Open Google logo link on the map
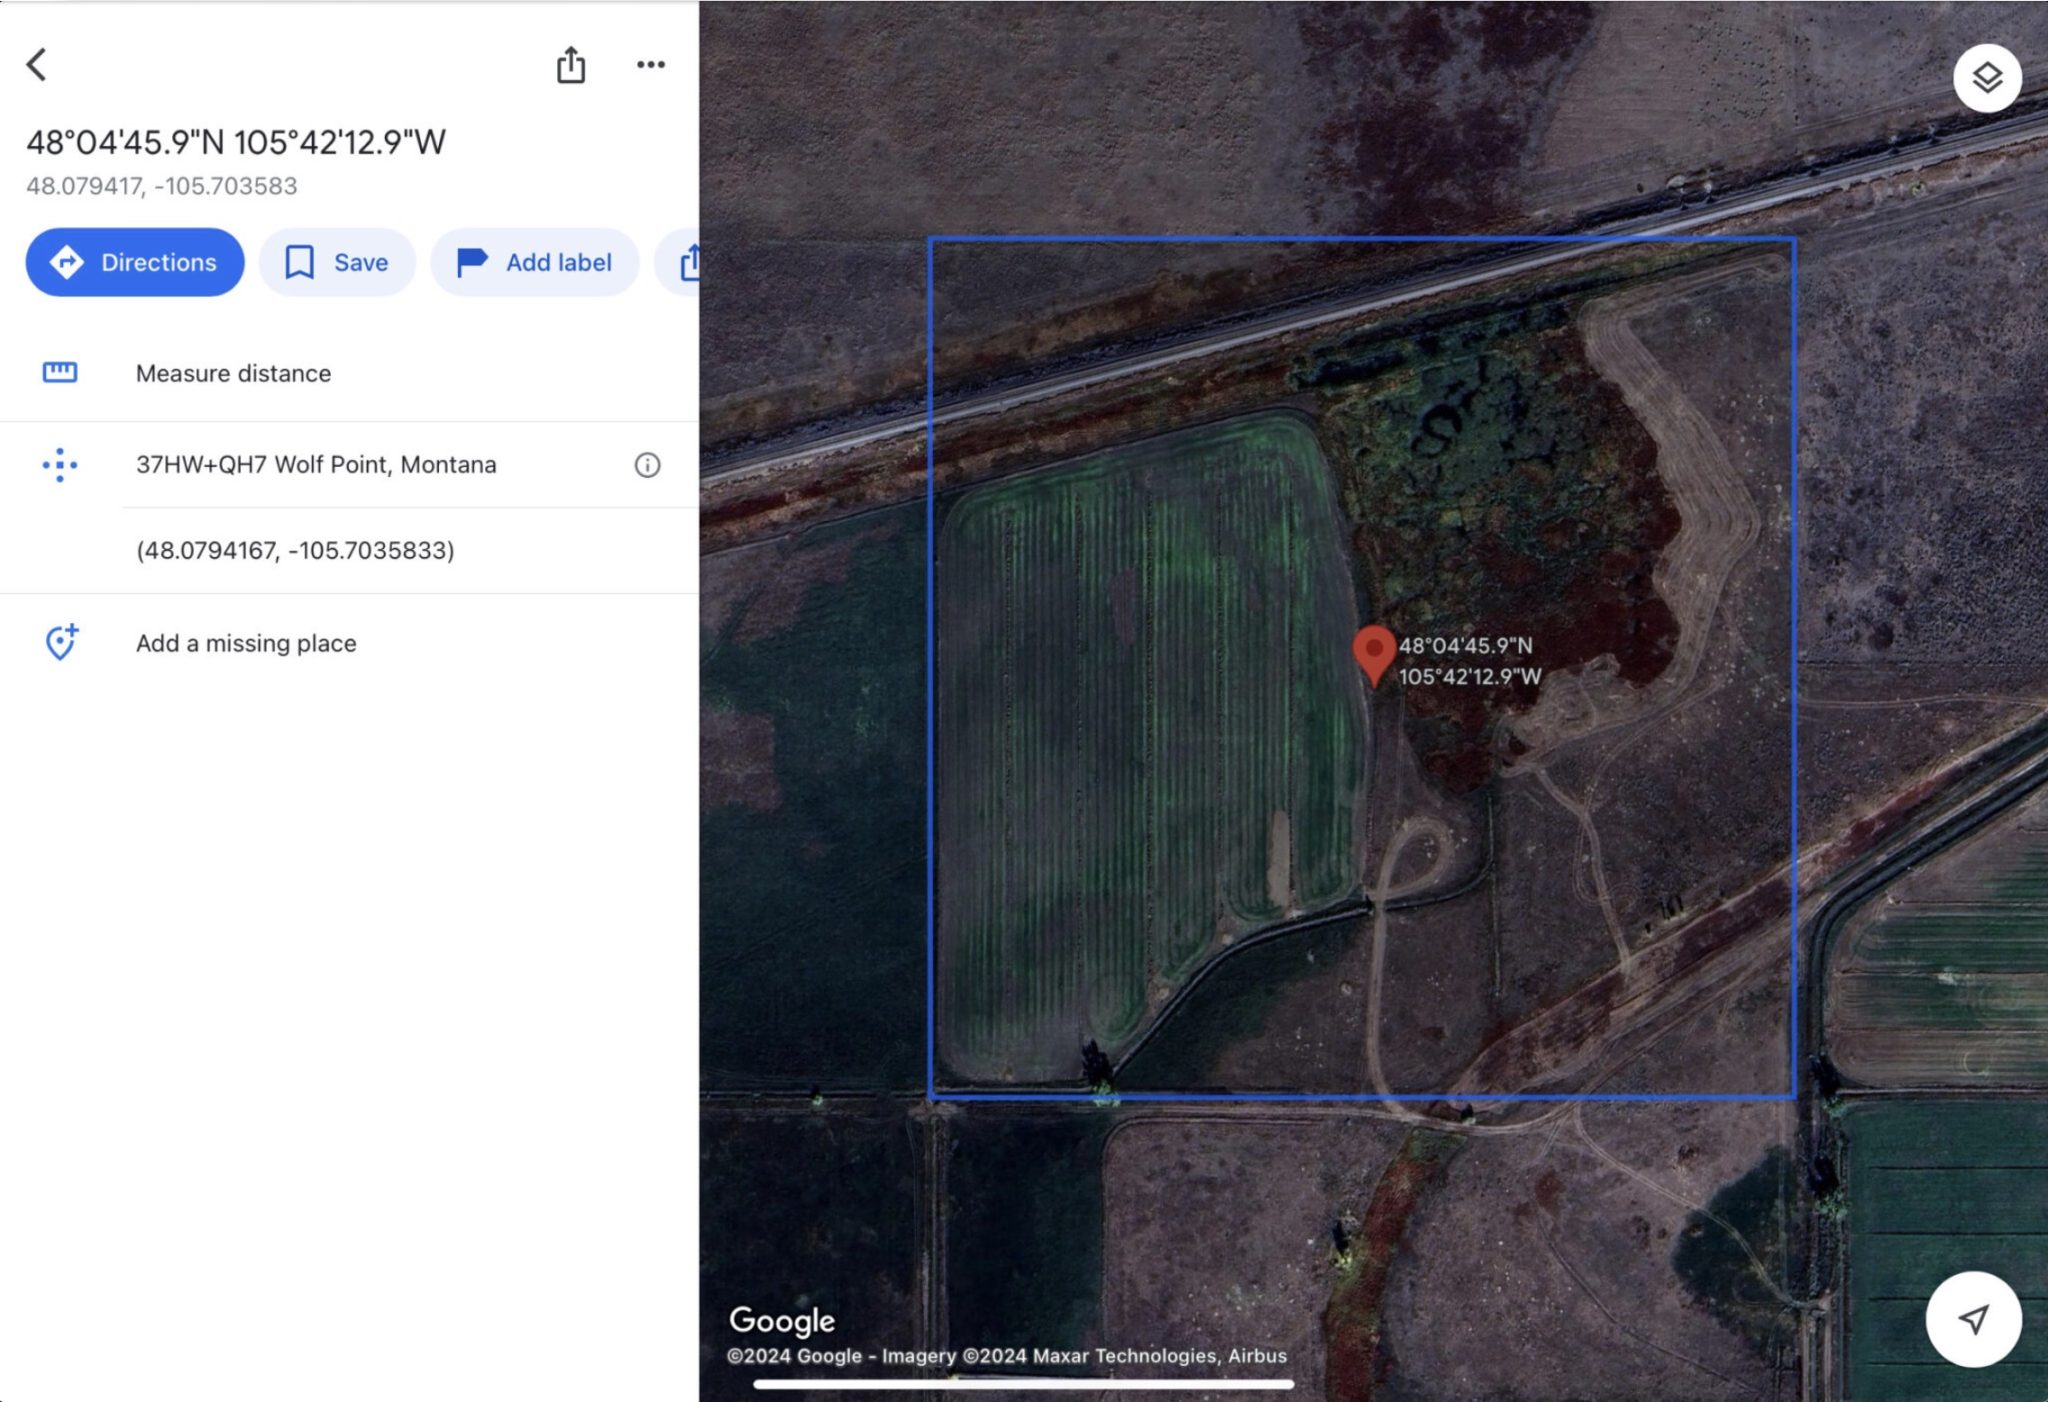This screenshot has width=2048, height=1402. (x=781, y=1320)
